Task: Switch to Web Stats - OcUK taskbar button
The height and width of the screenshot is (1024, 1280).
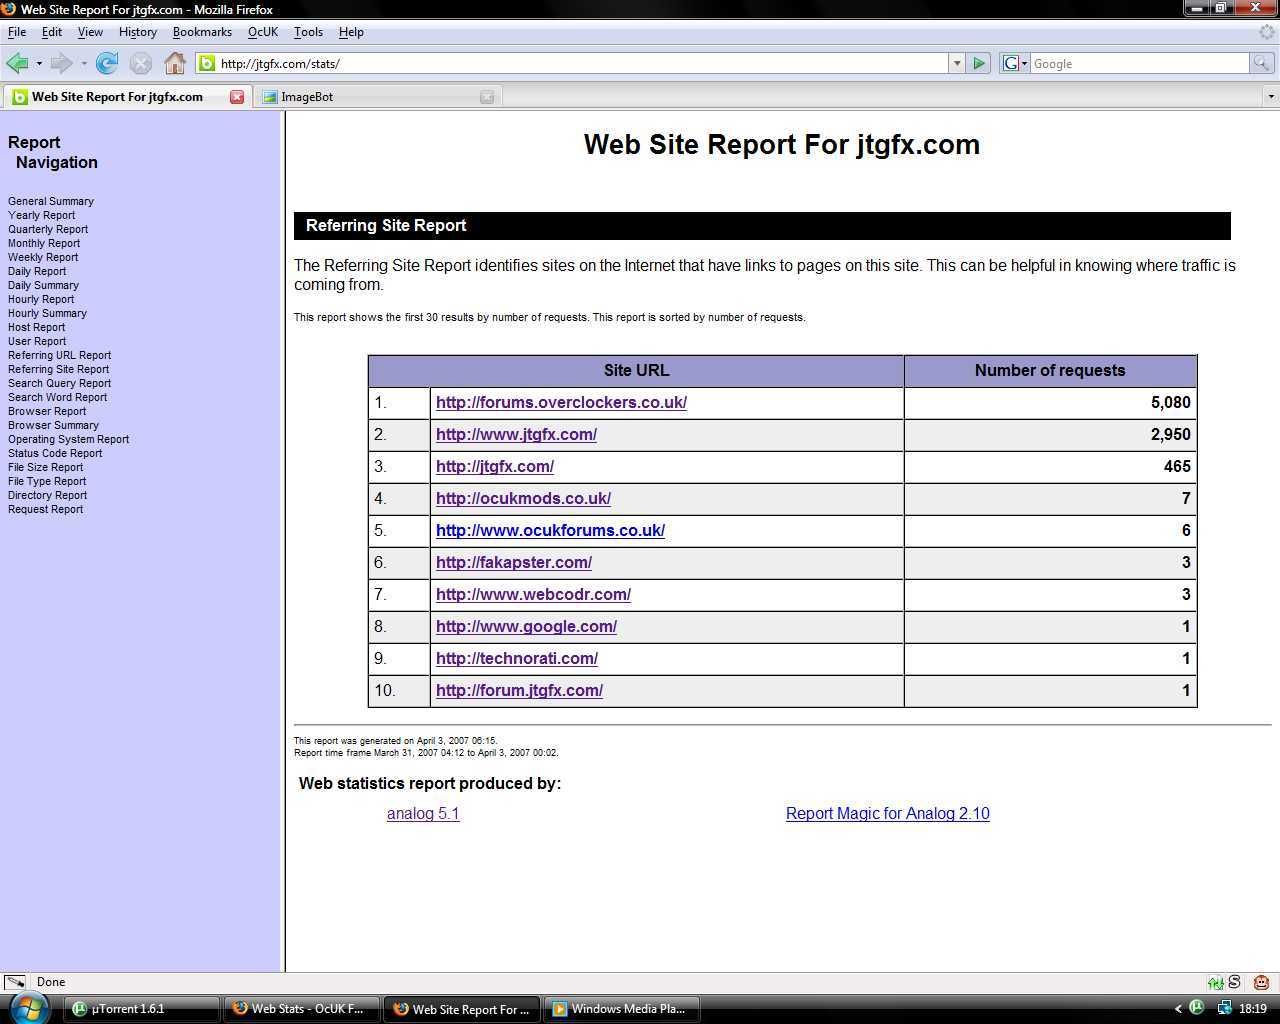Action: (x=302, y=1009)
